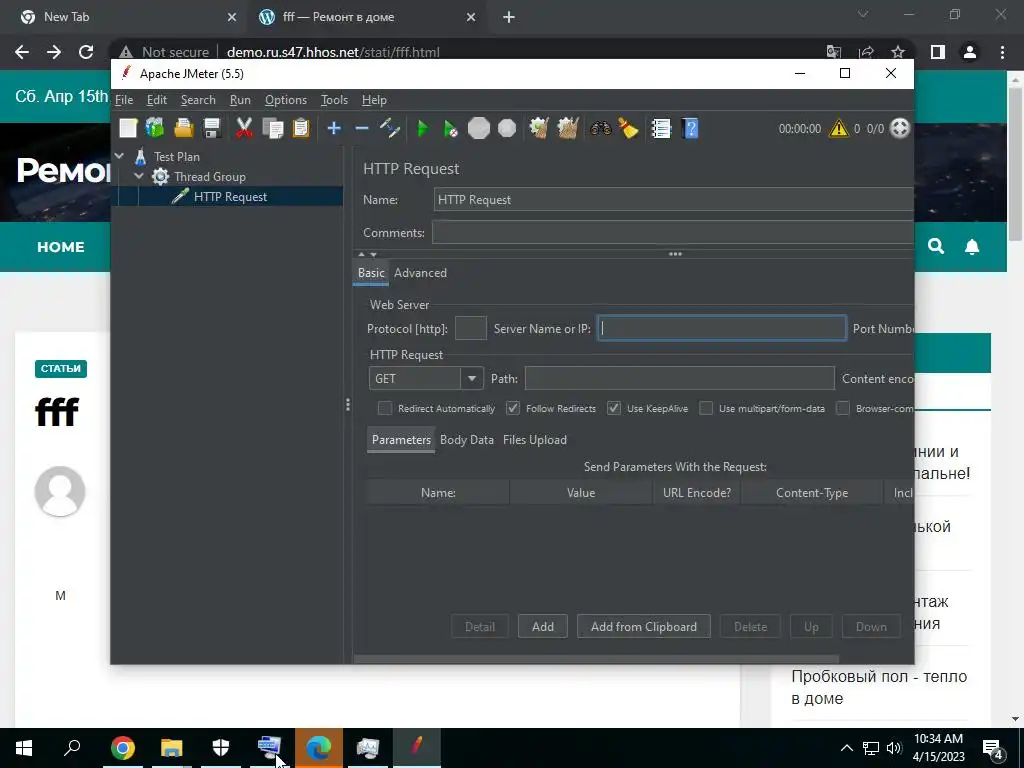This screenshot has width=1024, height=768.
Task: Open the Templates icon in JMeter toolbar
Action: point(155,129)
